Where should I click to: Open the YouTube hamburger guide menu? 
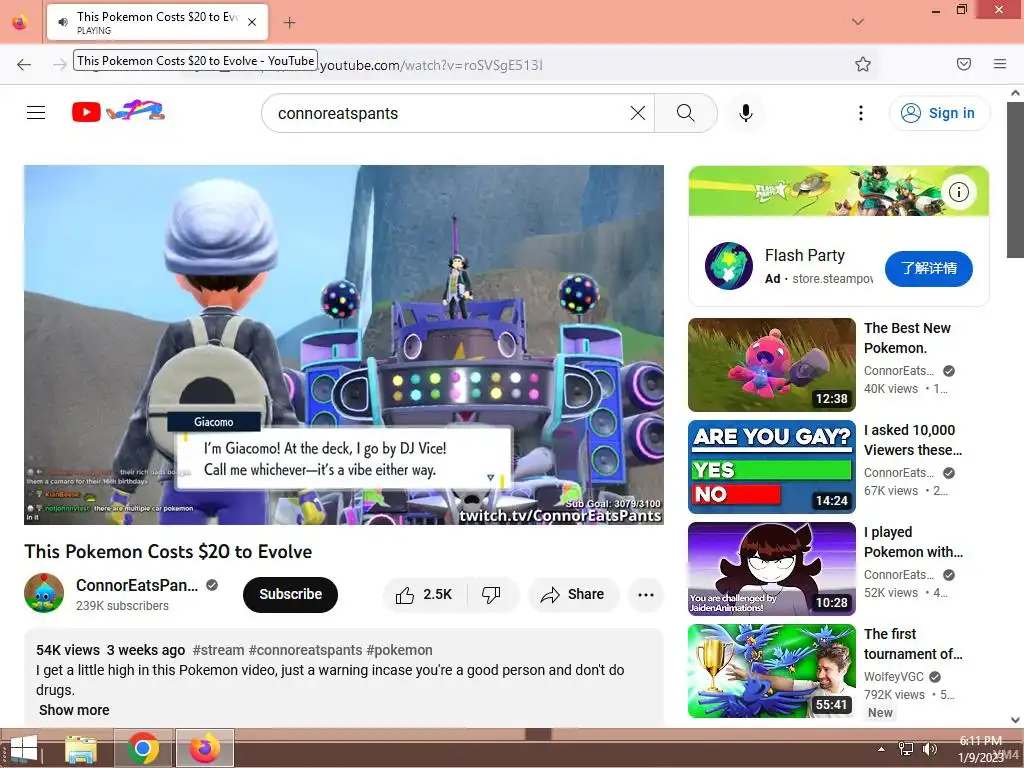[36, 113]
